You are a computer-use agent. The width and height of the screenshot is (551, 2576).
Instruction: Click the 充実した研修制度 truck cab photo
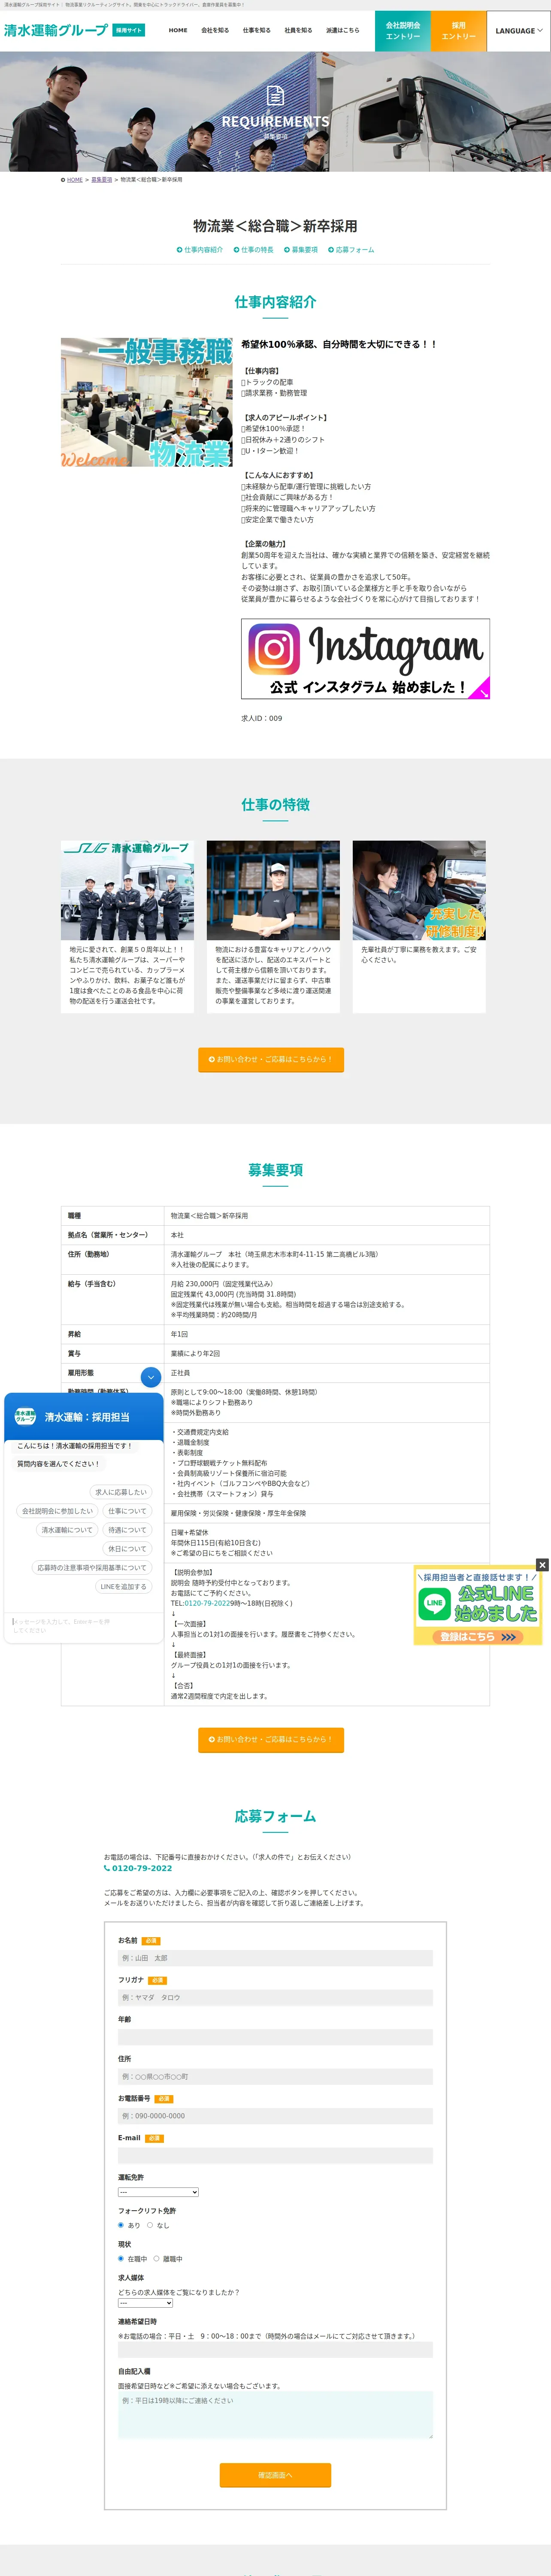click(419, 890)
